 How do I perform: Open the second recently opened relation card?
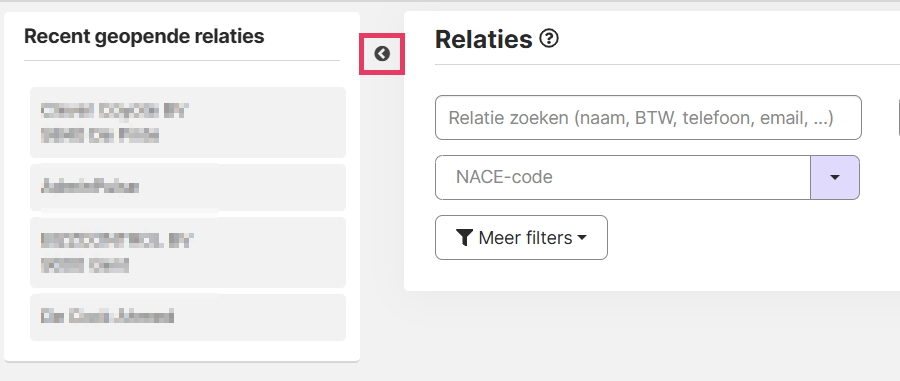[x=188, y=188]
